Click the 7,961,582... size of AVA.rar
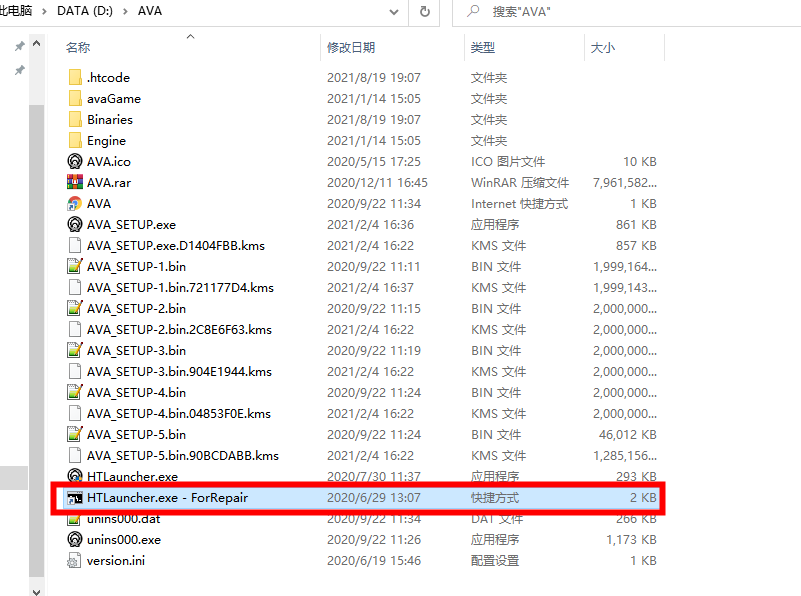801x596 pixels. pyautogui.click(x=625, y=182)
